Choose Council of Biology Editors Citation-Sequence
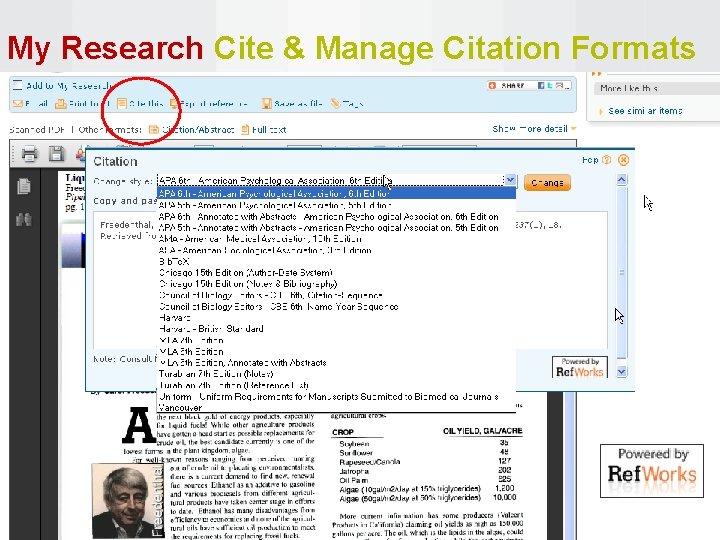 (336, 295)
